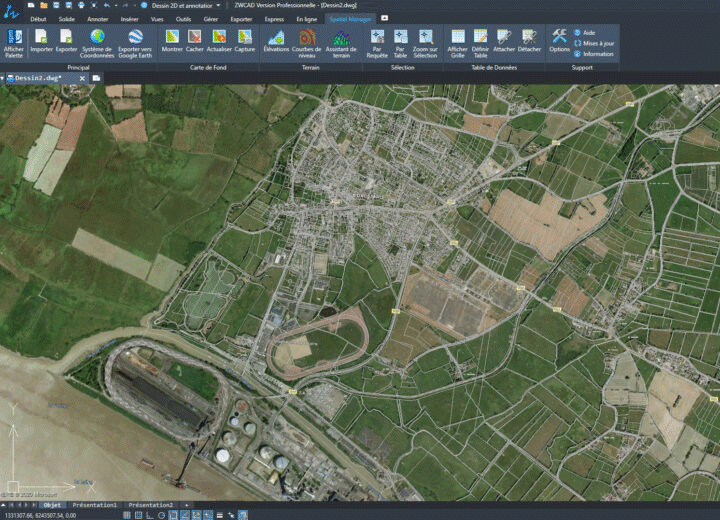
Task: Switch to the Présentation2 layout tab
Action: tap(151, 505)
